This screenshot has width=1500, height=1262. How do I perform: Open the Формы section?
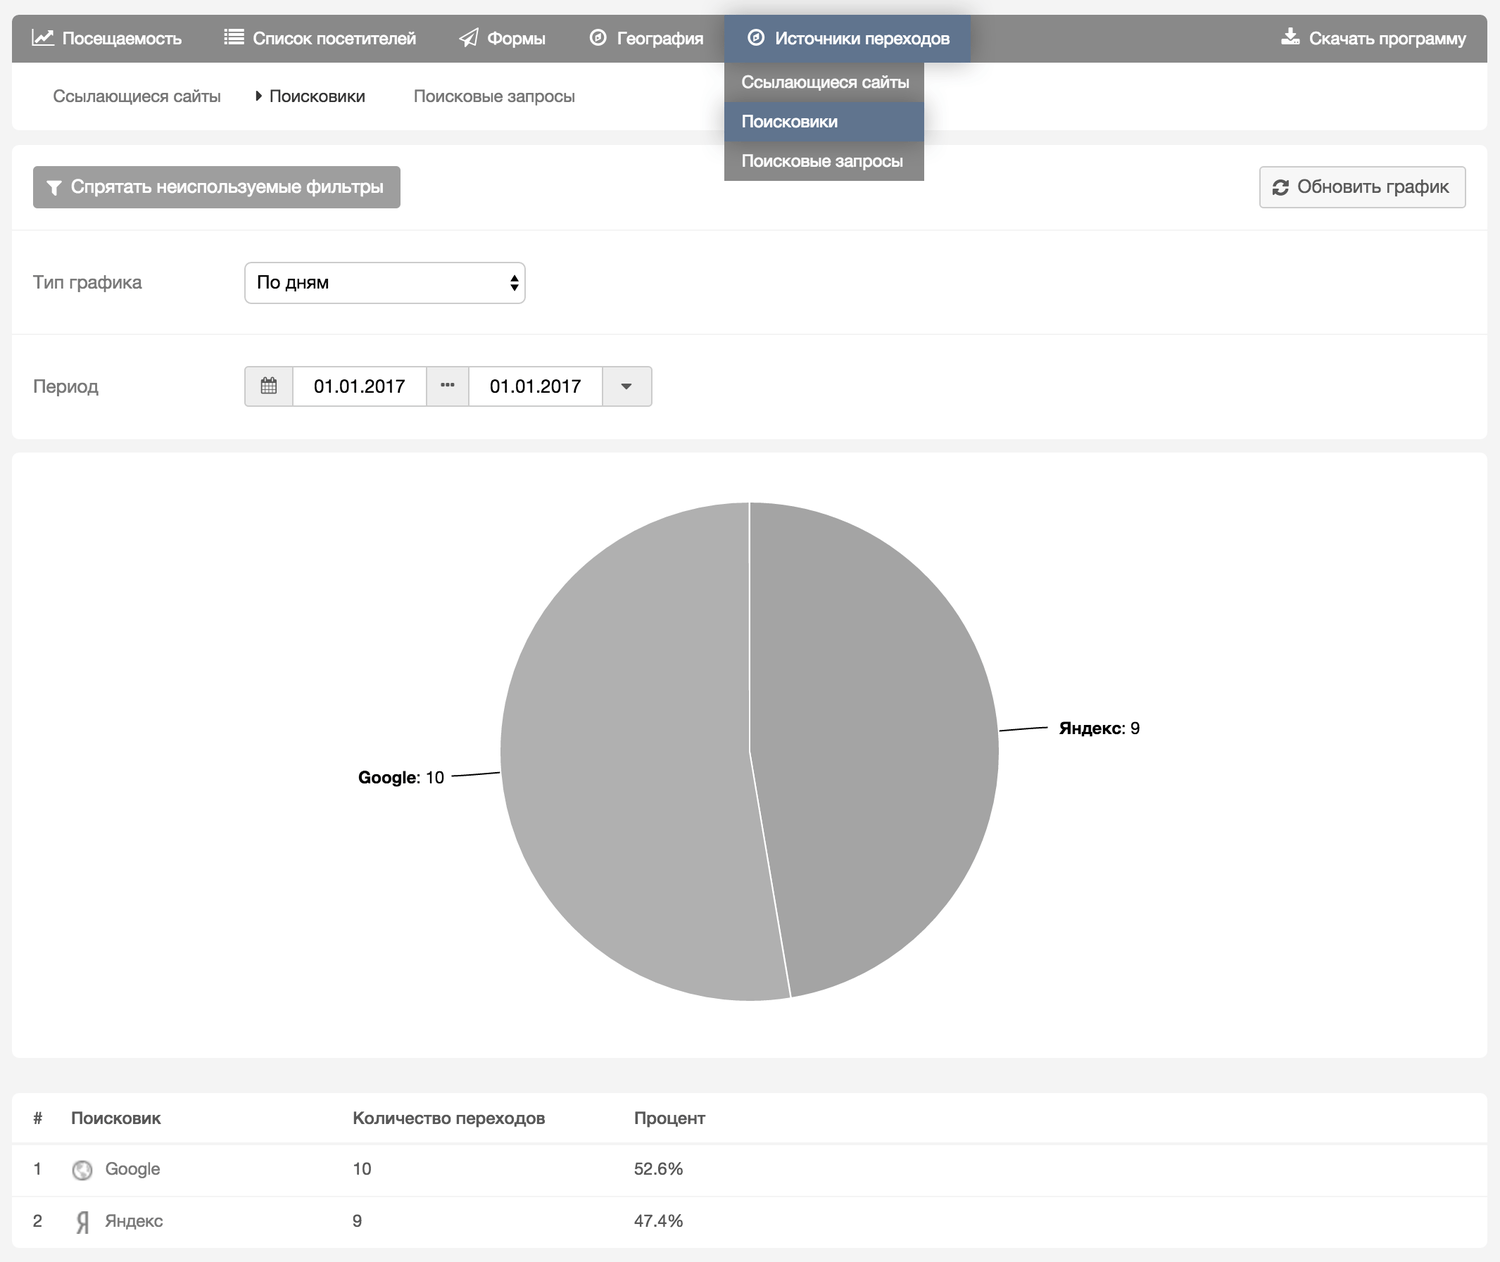[x=502, y=38]
